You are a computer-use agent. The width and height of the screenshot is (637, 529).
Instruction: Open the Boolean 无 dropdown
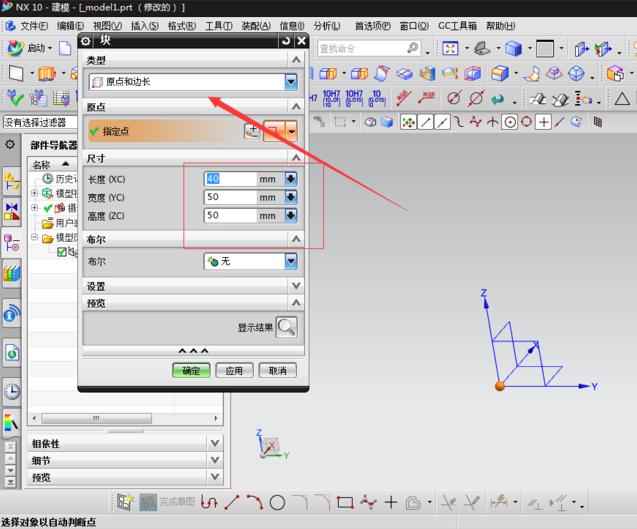[250, 261]
